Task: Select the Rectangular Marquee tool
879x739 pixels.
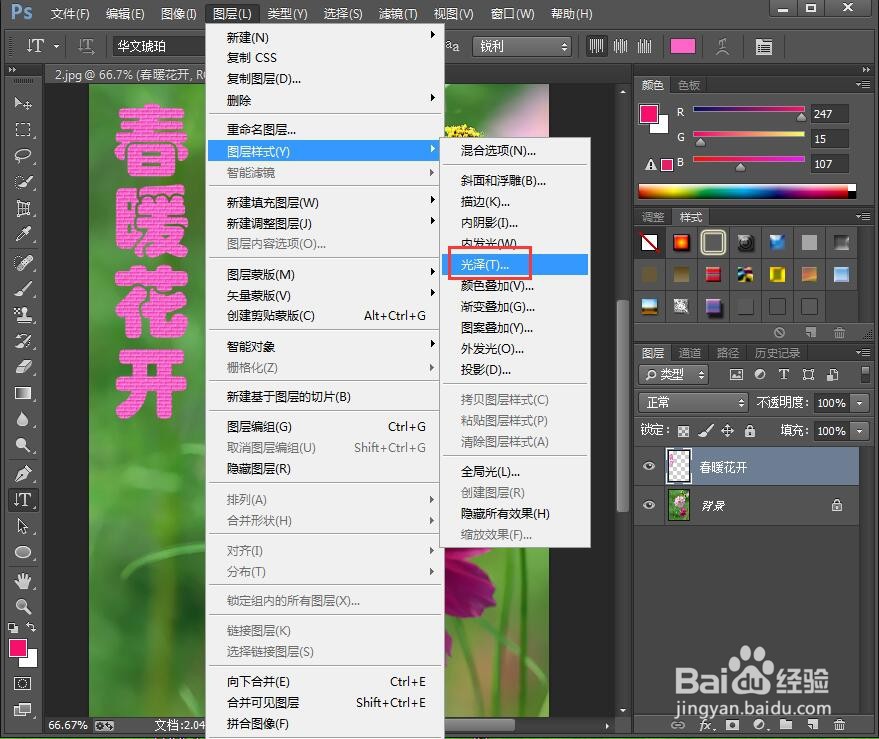Action: tap(23, 130)
